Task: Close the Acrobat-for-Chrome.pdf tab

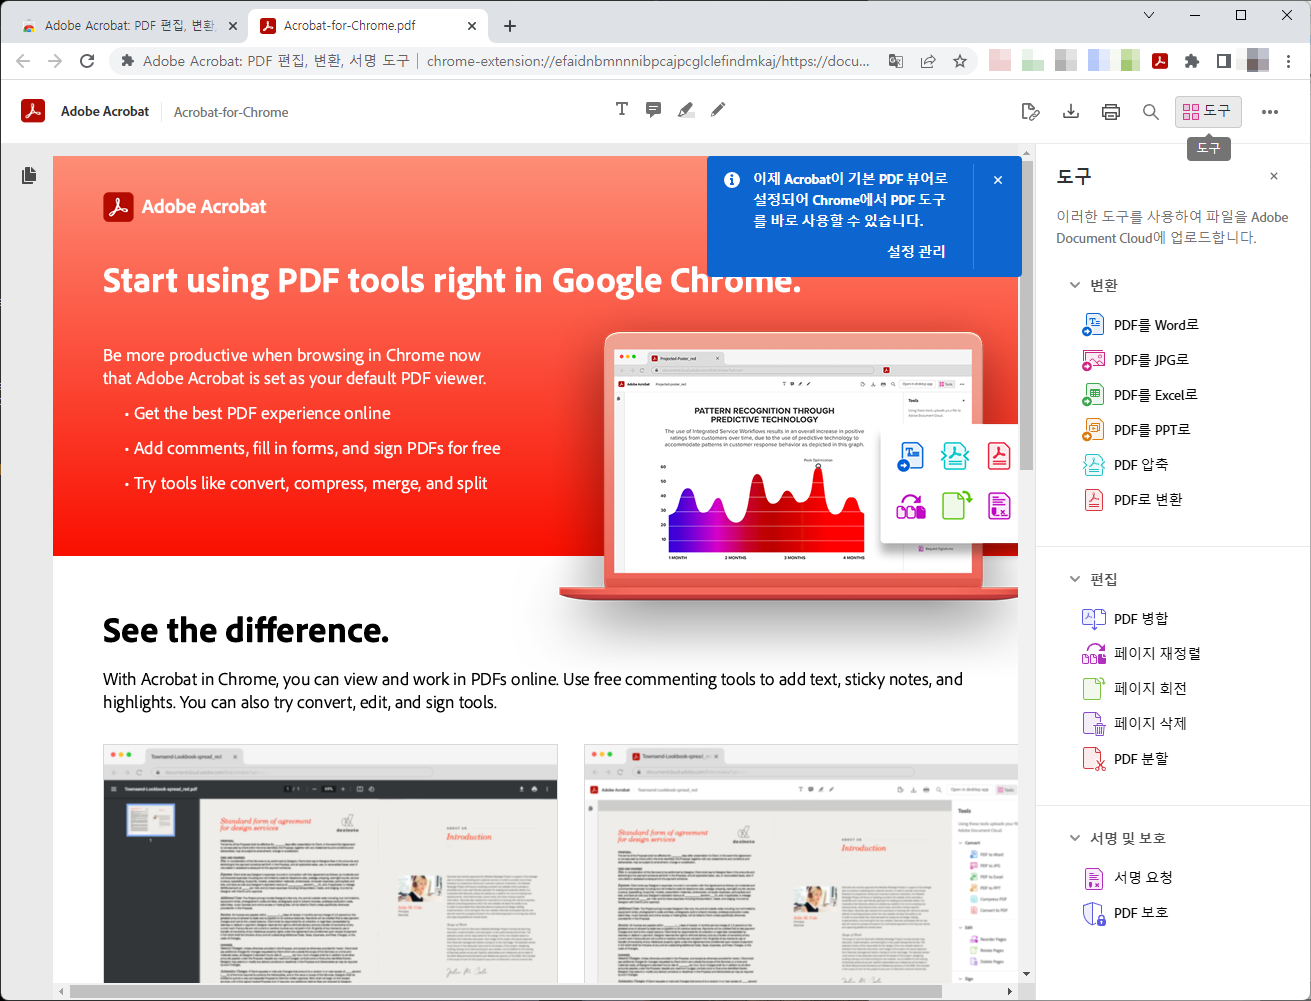Action: click(x=472, y=26)
